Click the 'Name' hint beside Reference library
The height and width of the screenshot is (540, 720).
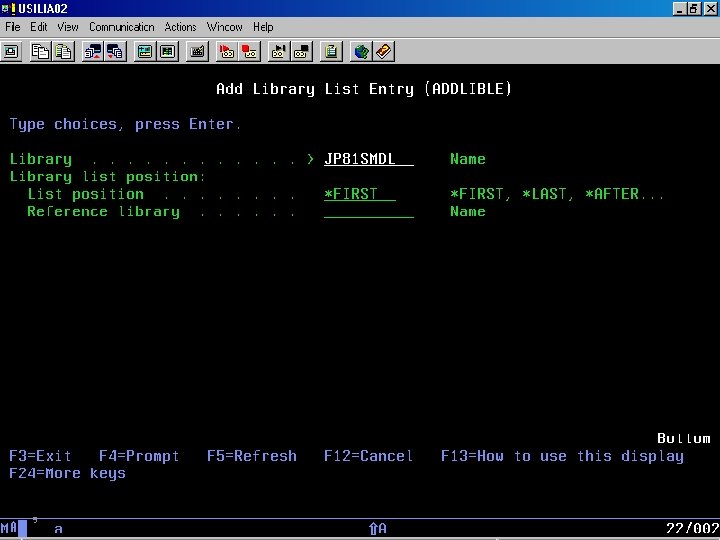467,211
